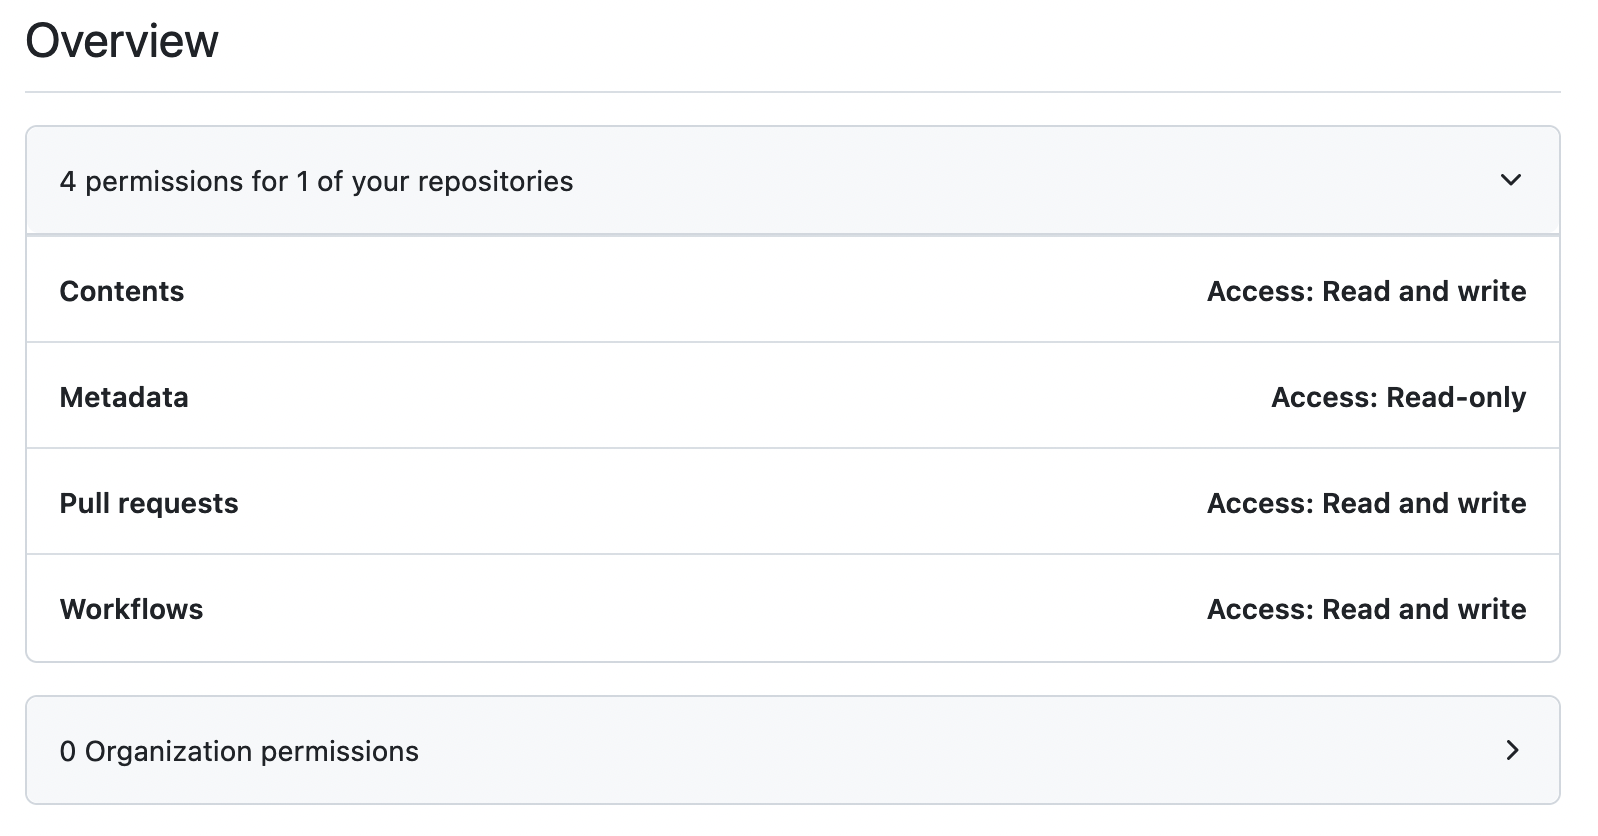
Task: Click Access: Read-only beside Metadata
Action: pyautogui.click(x=1398, y=397)
